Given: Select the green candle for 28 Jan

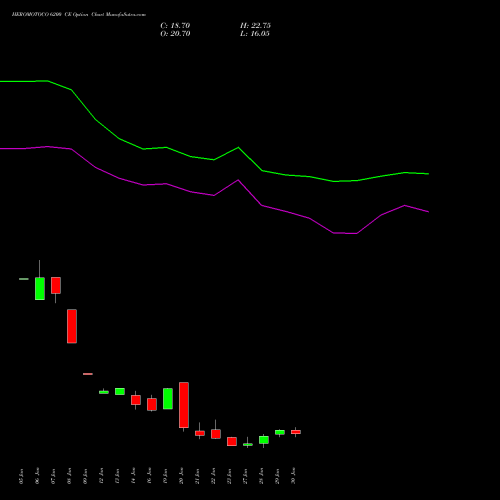Looking at the screenshot, I should point(264,440).
